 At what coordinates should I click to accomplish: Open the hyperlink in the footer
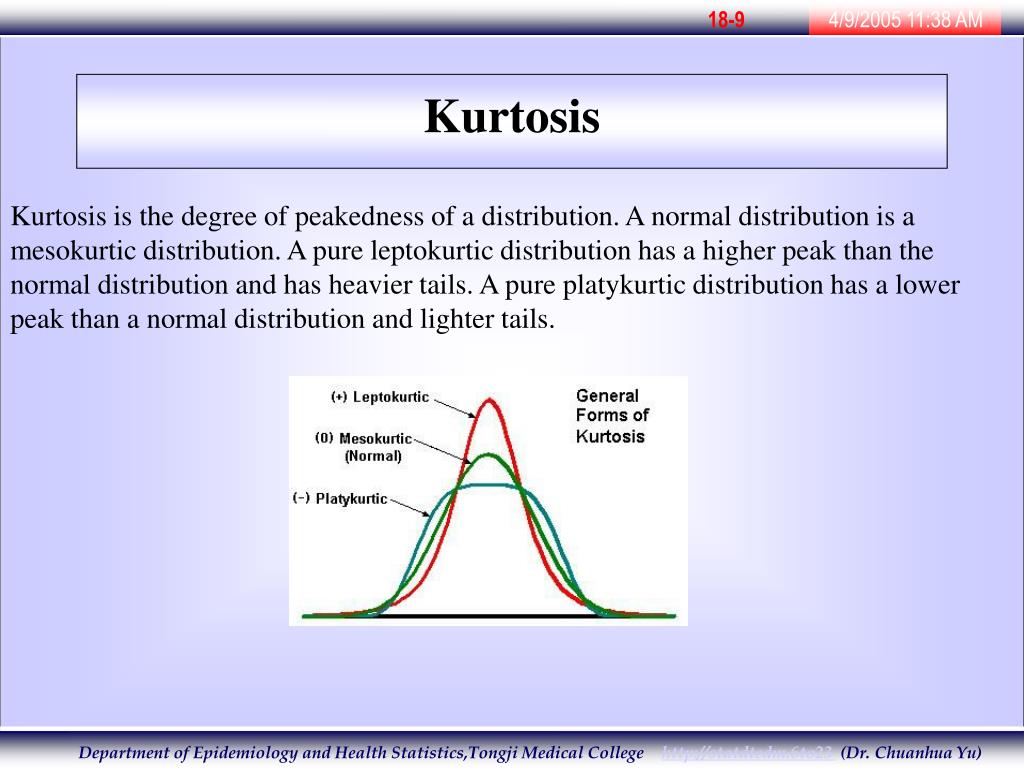point(746,753)
